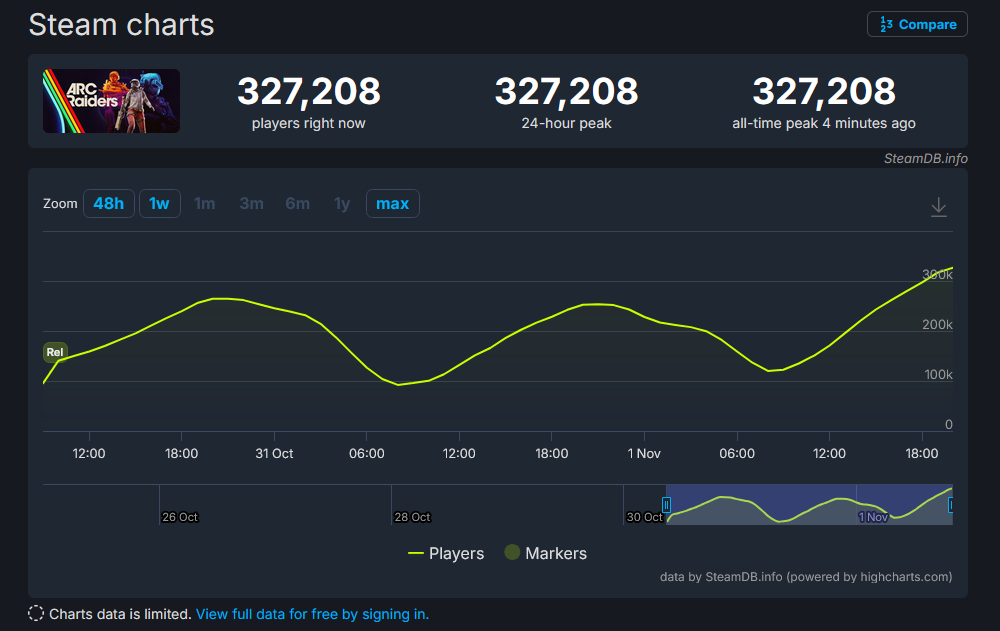Click the 300k y-axis label

point(938,274)
